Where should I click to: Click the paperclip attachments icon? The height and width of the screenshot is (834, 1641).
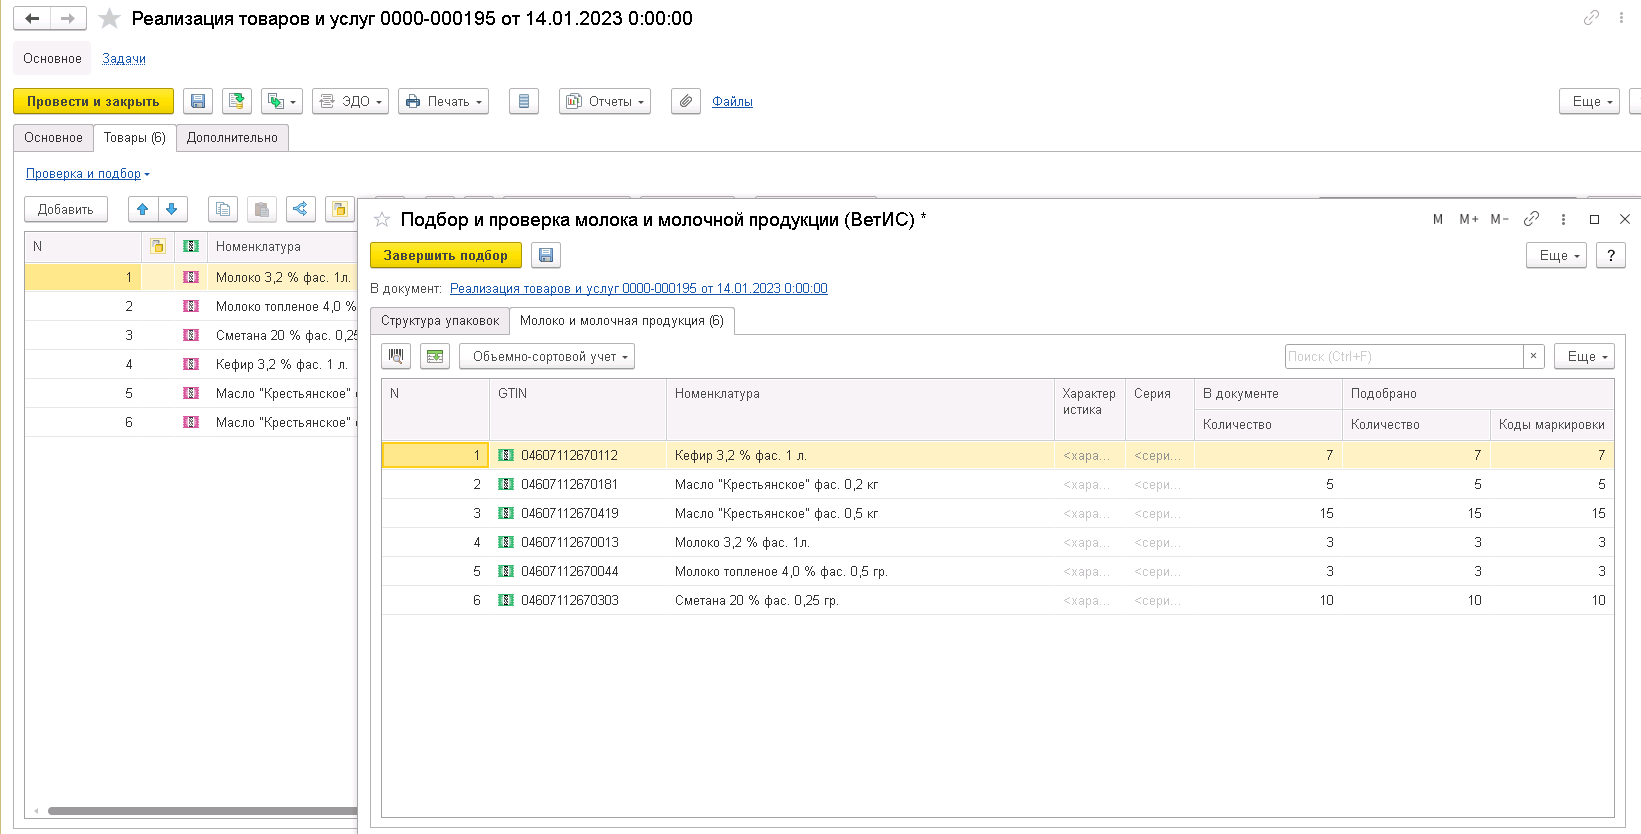pyautogui.click(x=685, y=101)
